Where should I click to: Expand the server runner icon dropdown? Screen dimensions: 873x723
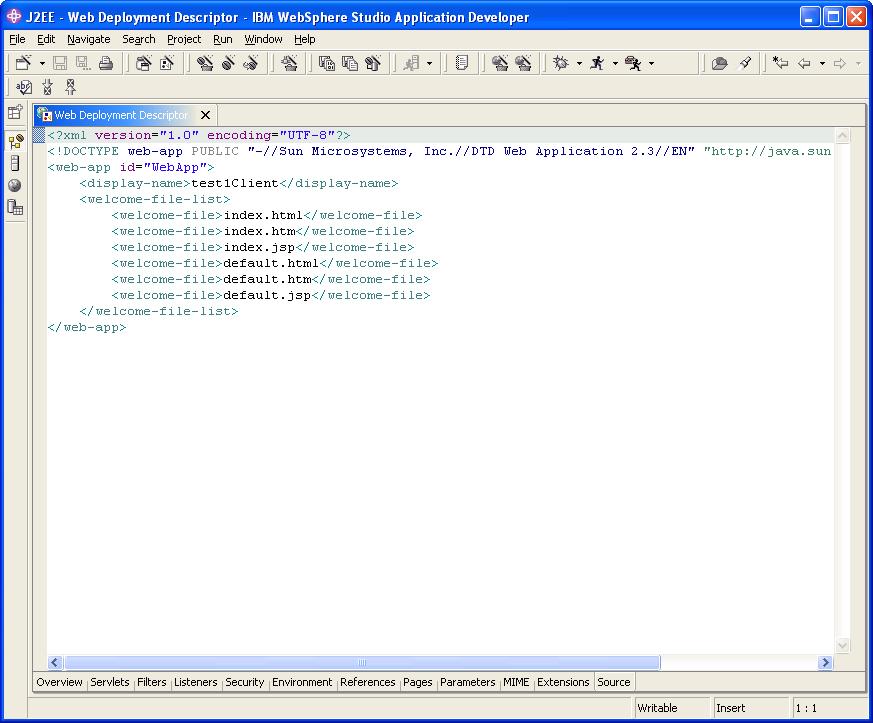click(x=429, y=63)
